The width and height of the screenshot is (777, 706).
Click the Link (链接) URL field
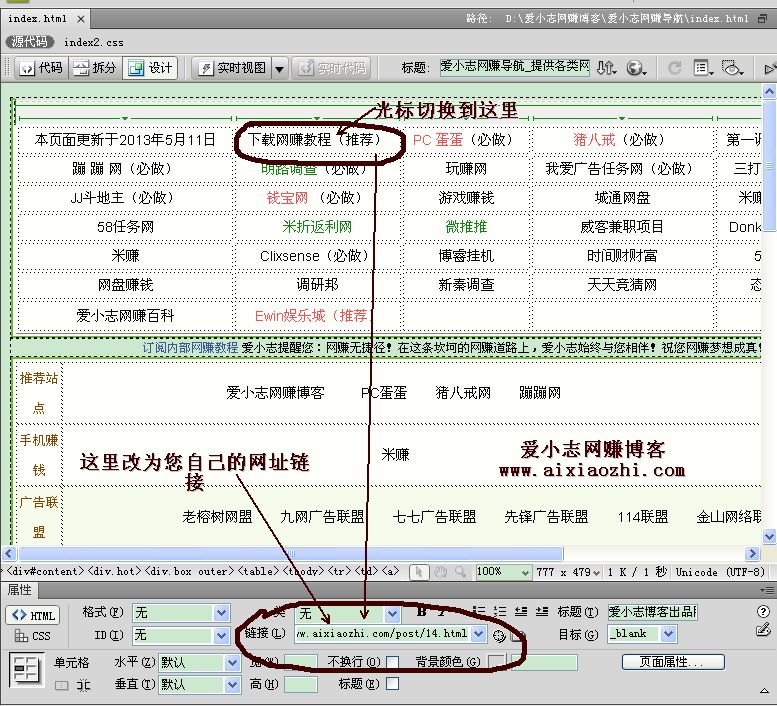383,634
